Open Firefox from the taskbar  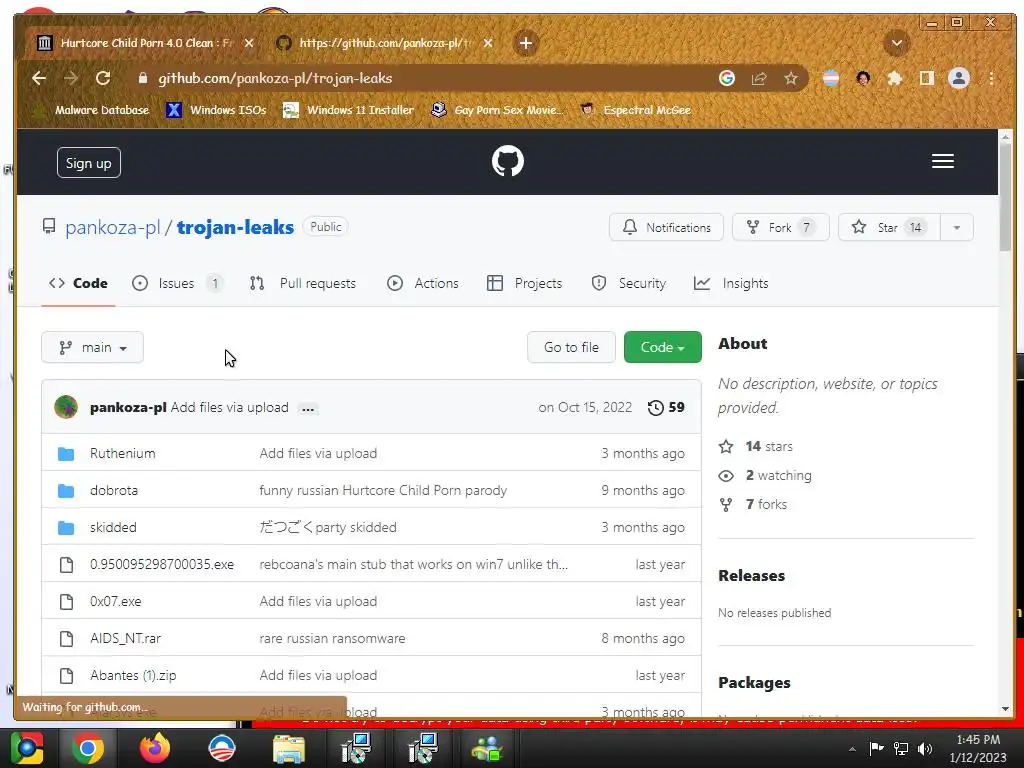155,748
